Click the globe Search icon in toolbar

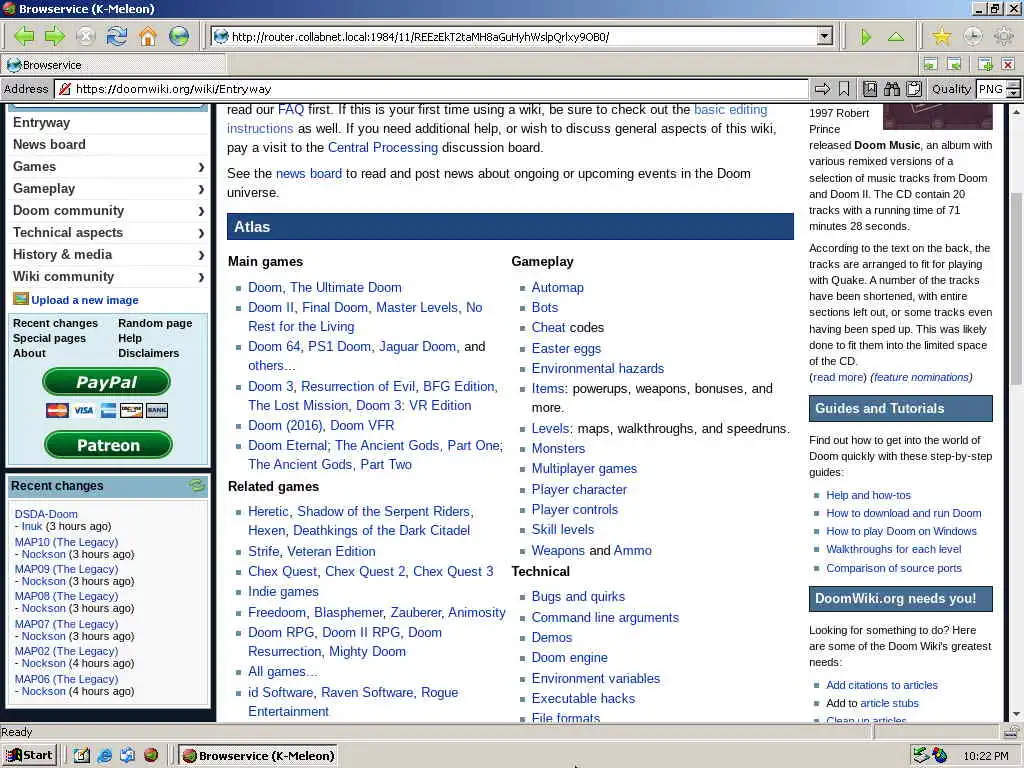point(178,36)
